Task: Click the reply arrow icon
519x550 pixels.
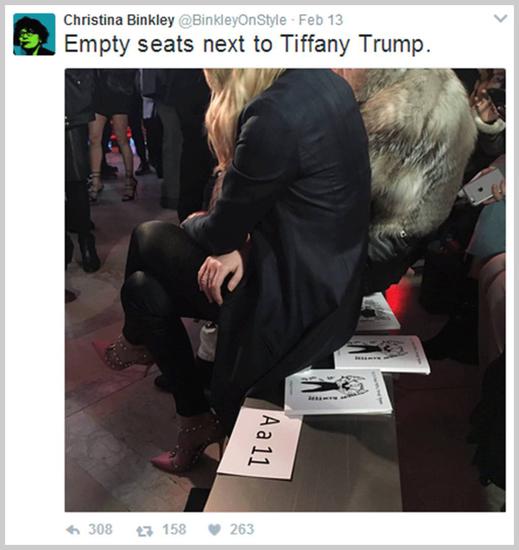Action: click(73, 530)
